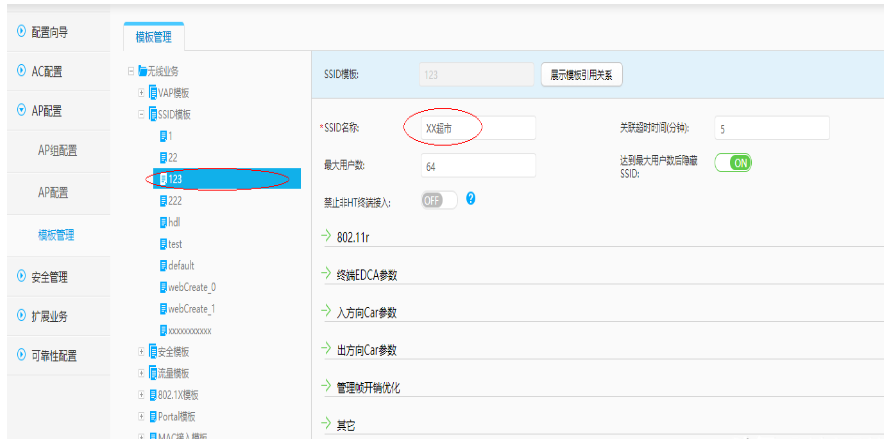
Task: Open AC配置 in the sidebar
Action: [59, 71]
